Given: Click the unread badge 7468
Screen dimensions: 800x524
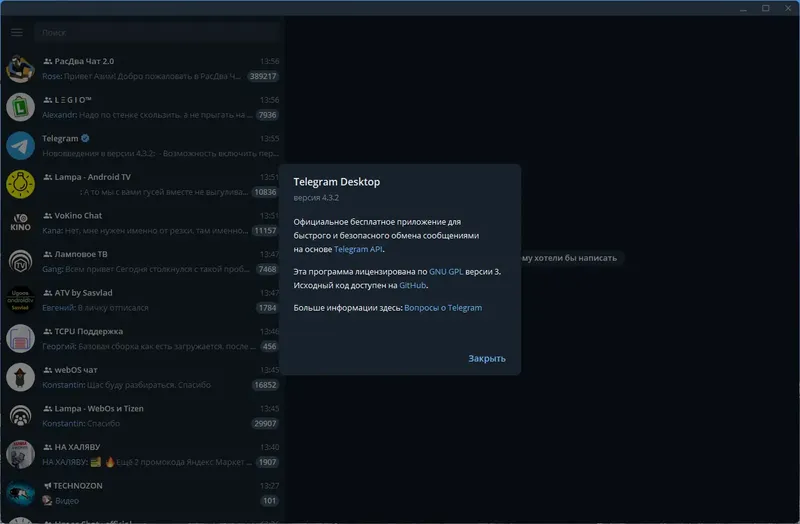Looking at the screenshot, I should tap(267, 269).
